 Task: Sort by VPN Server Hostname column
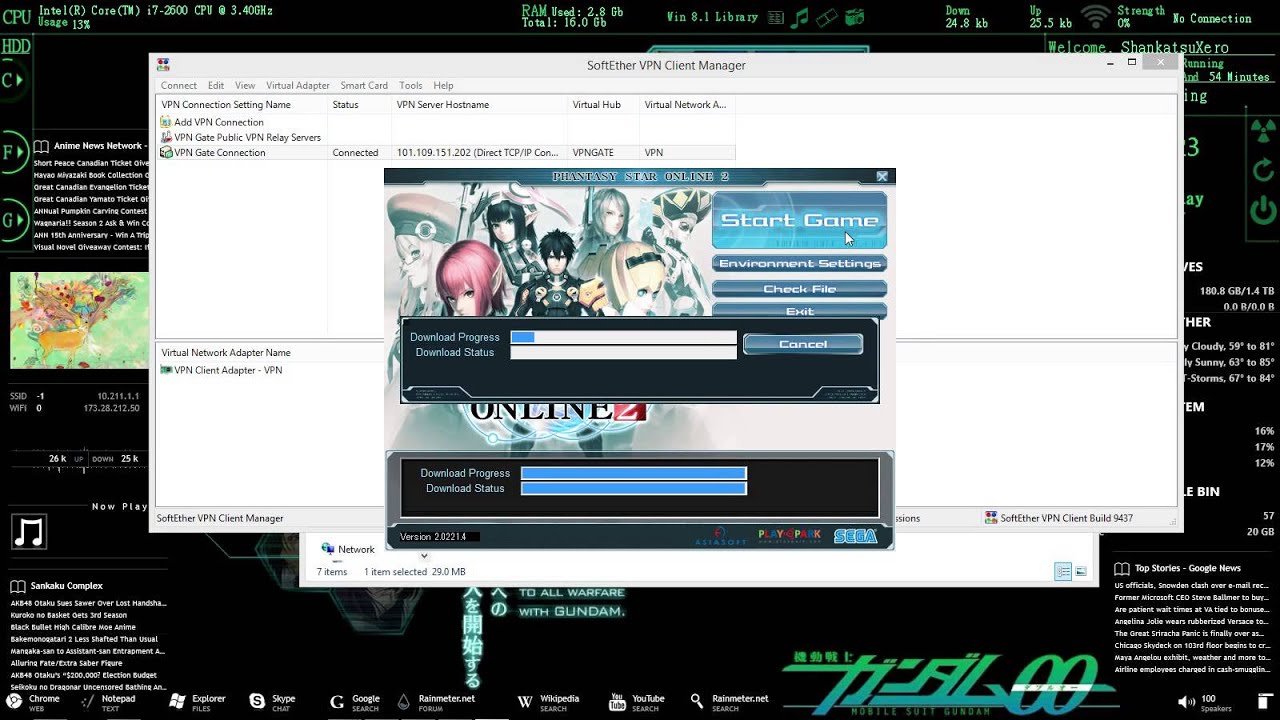pos(479,104)
